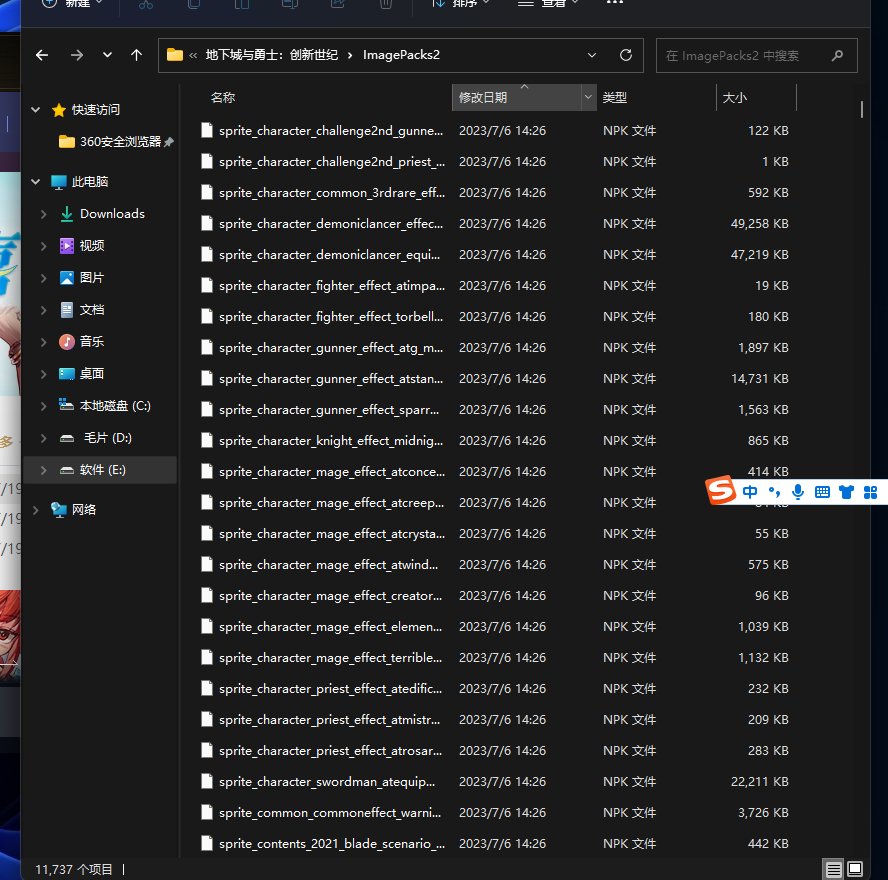Viewport: 888px width, 880px height.
Task: Go back using the back arrow
Action: pos(42,55)
